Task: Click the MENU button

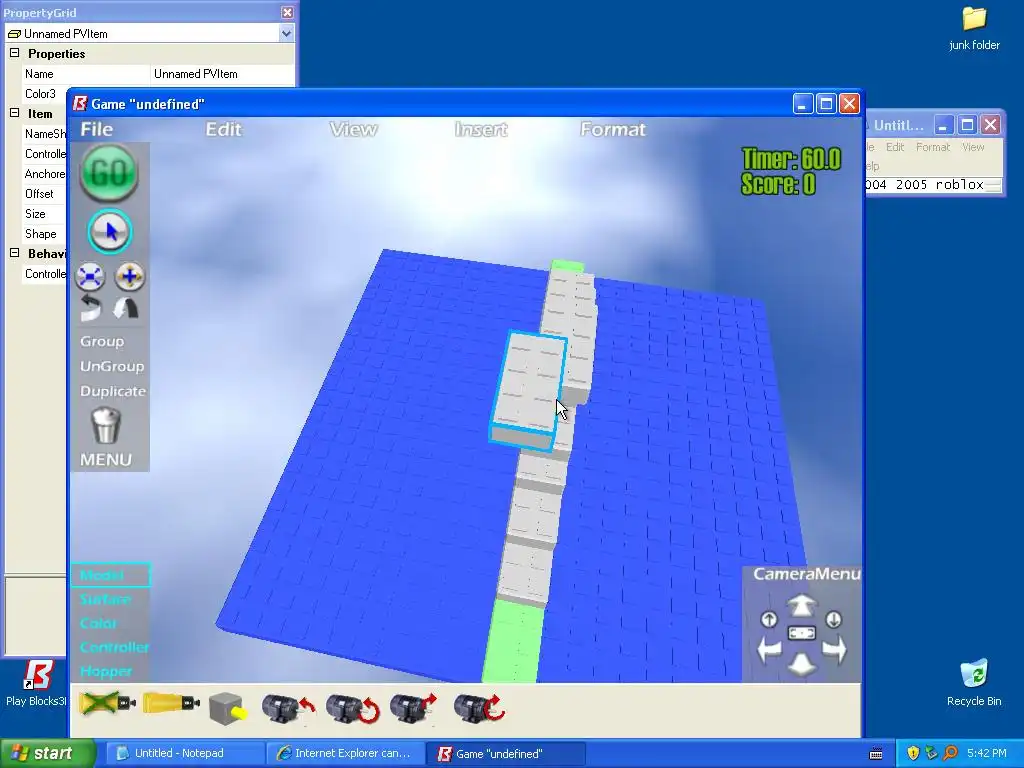Action: [x=106, y=459]
